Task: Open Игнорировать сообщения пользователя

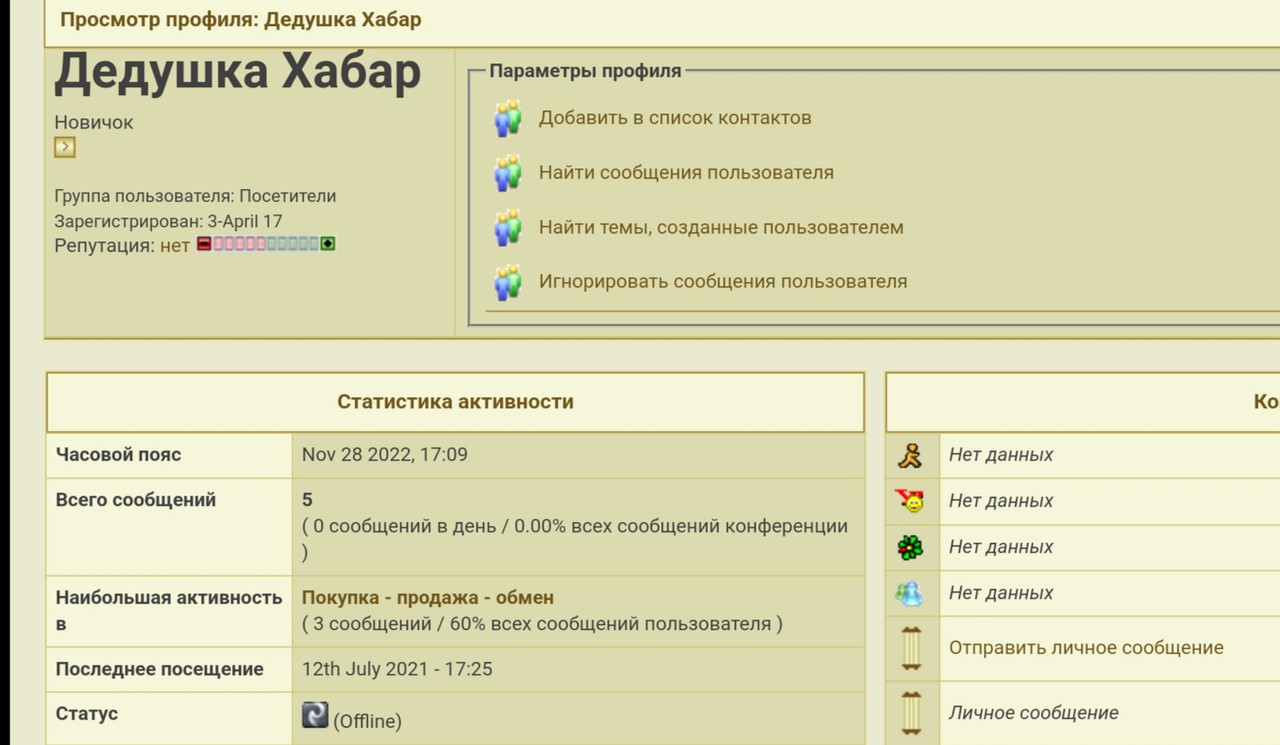Action: 723,281
